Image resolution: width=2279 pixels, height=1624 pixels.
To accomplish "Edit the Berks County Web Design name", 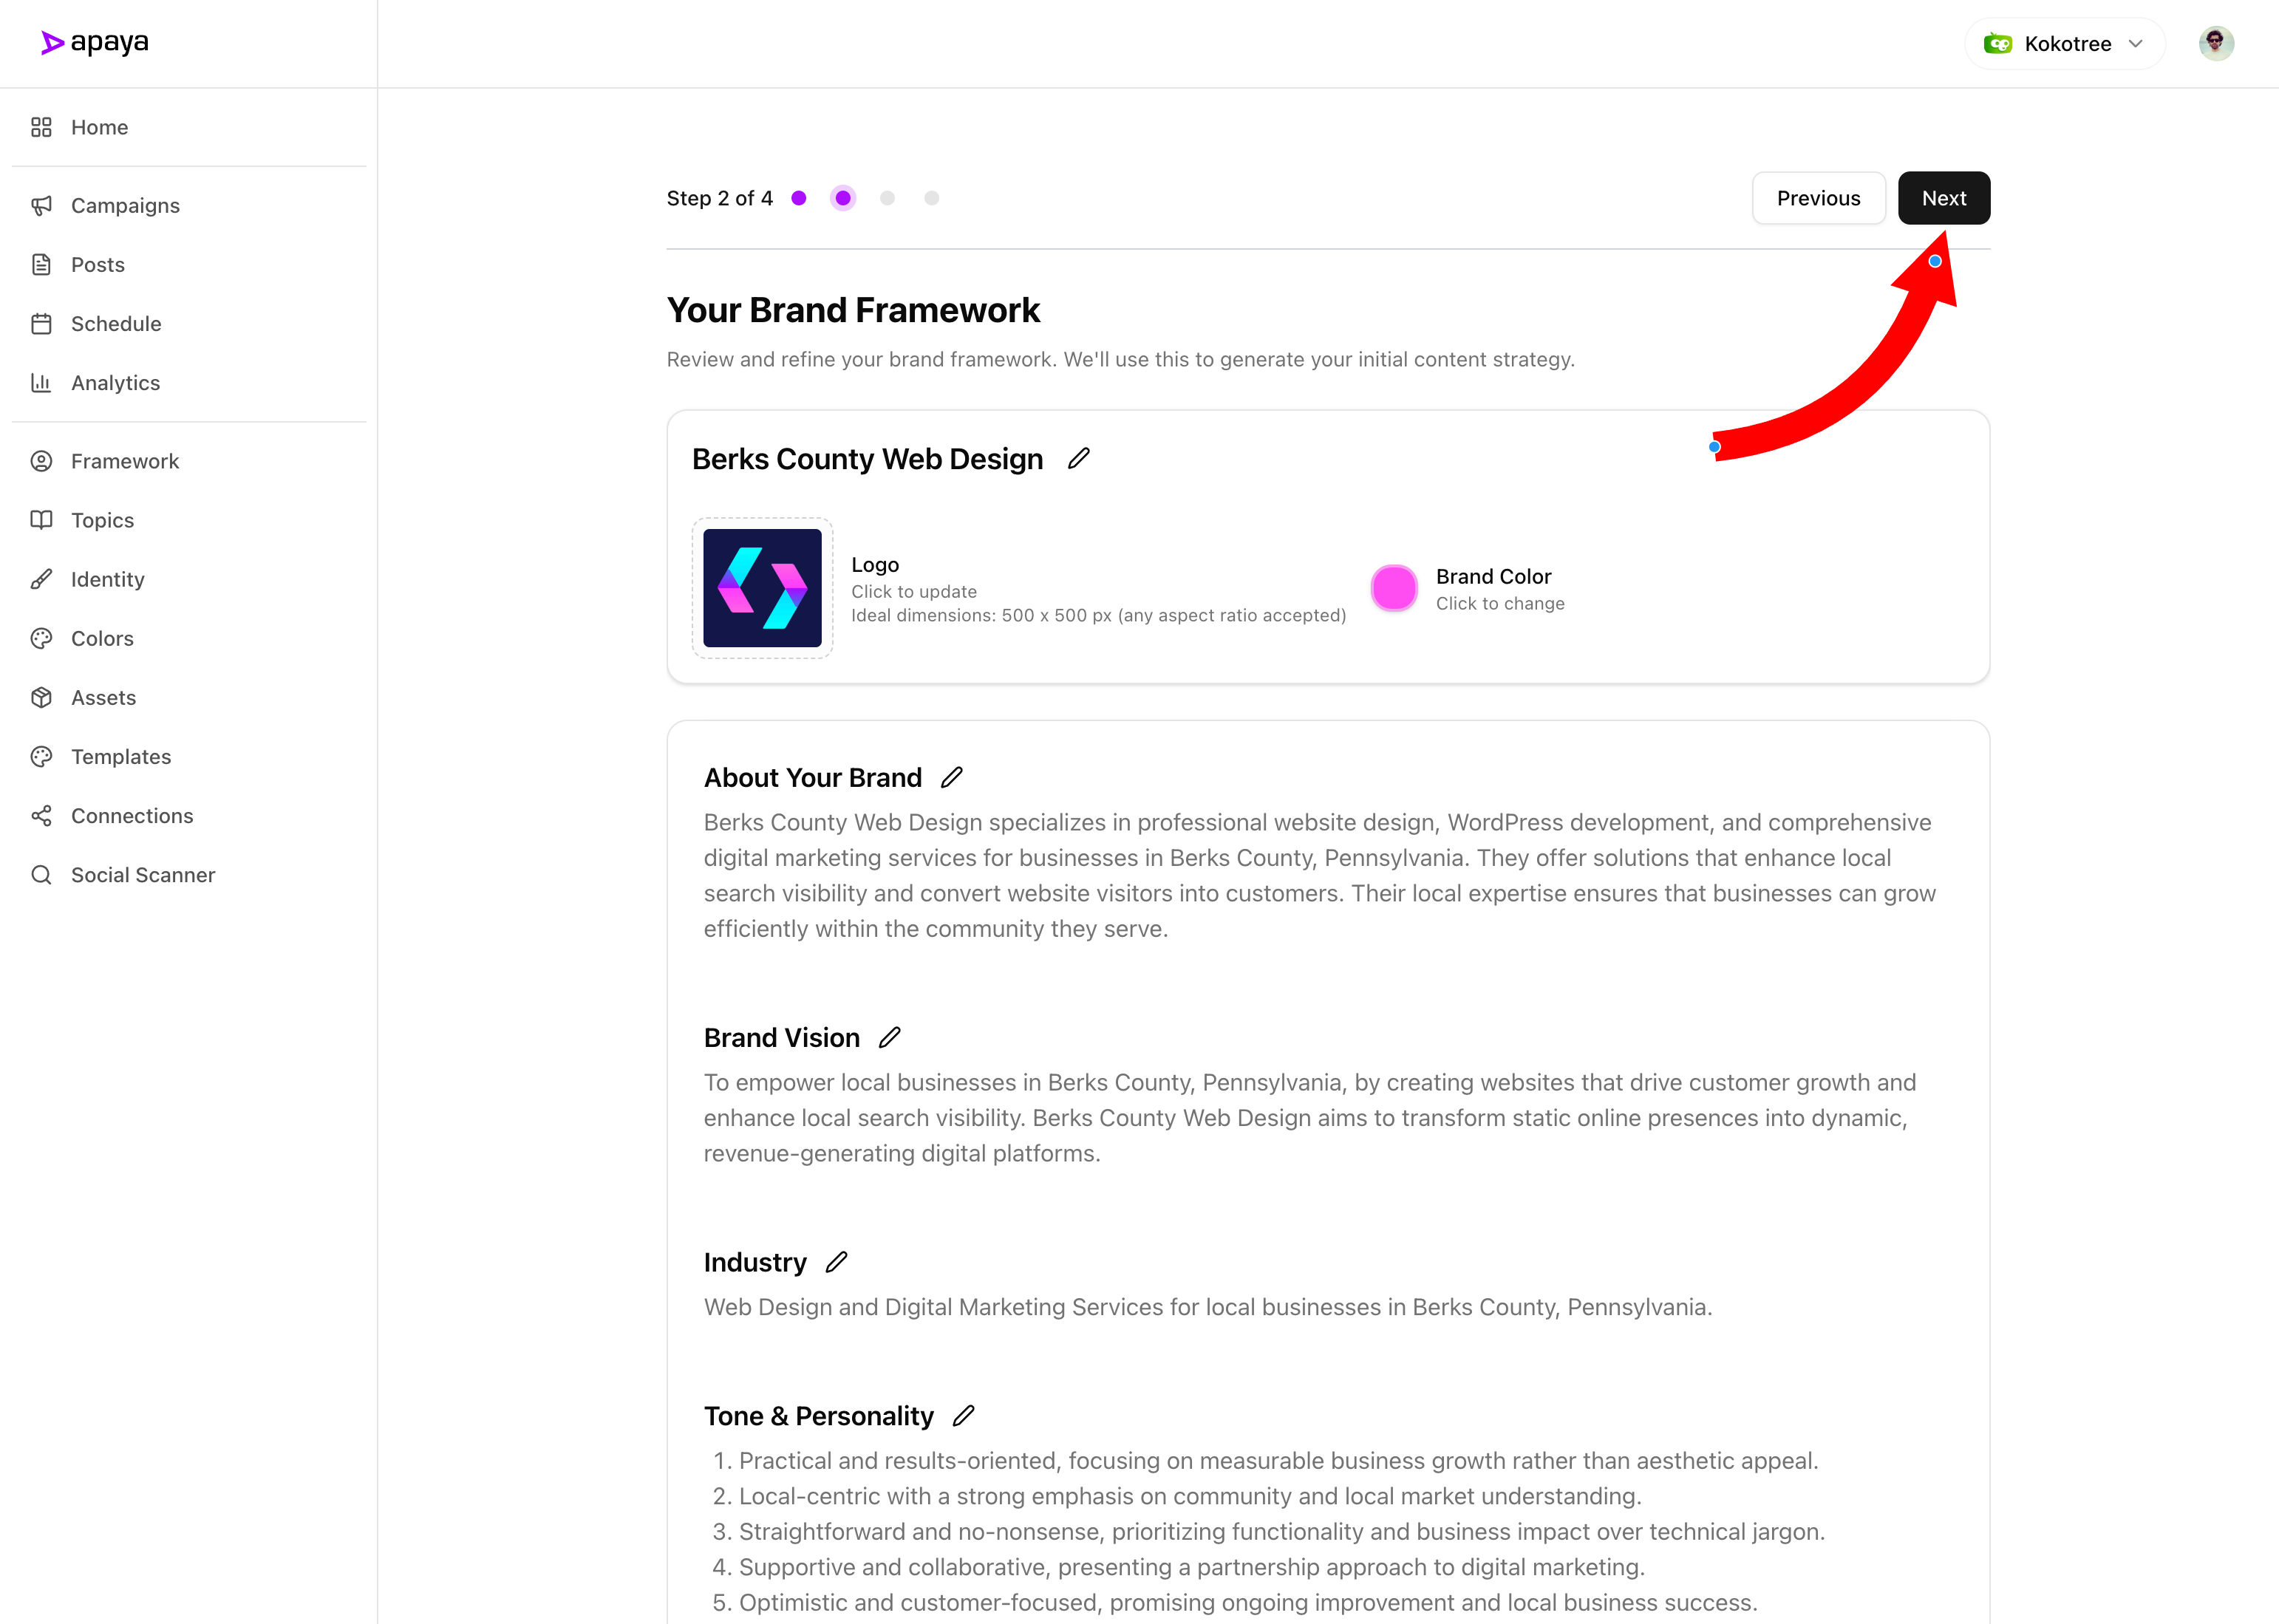I will pyautogui.click(x=1078, y=458).
